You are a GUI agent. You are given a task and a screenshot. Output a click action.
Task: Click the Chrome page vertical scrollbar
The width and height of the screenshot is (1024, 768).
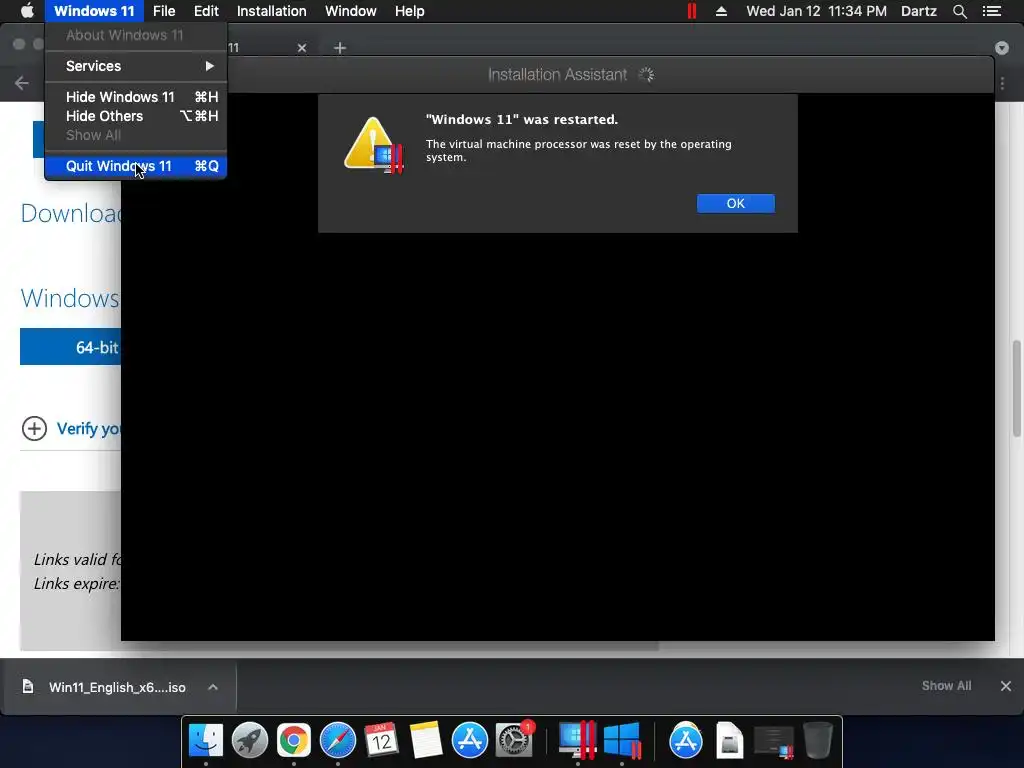pyautogui.click(x=1017, y=388)
